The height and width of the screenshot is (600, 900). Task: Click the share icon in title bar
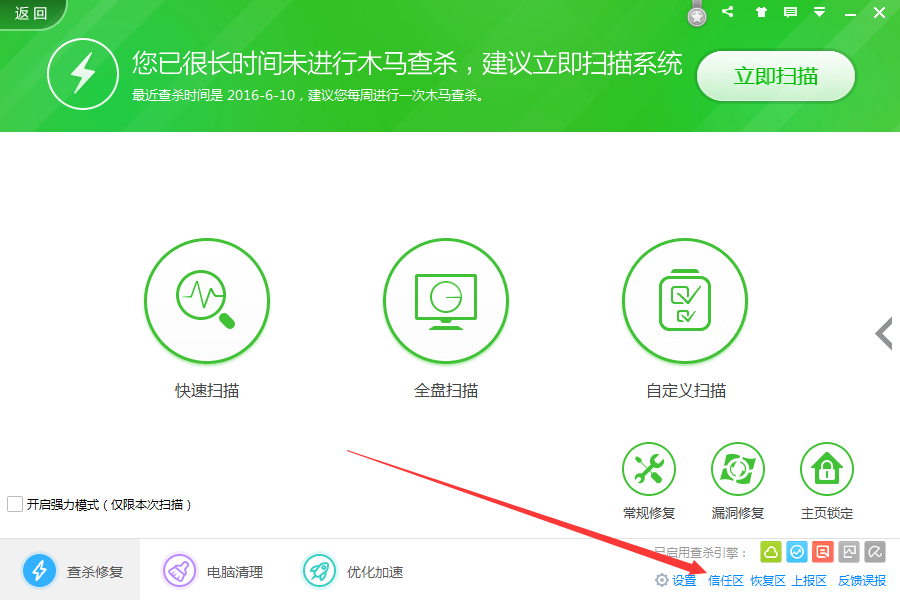pos(728,11)
